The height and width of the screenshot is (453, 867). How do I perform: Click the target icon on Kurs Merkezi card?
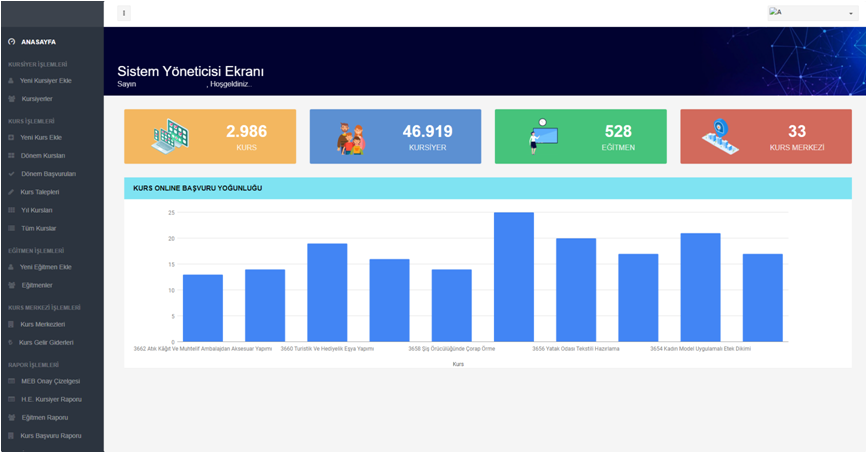(721, 137)
